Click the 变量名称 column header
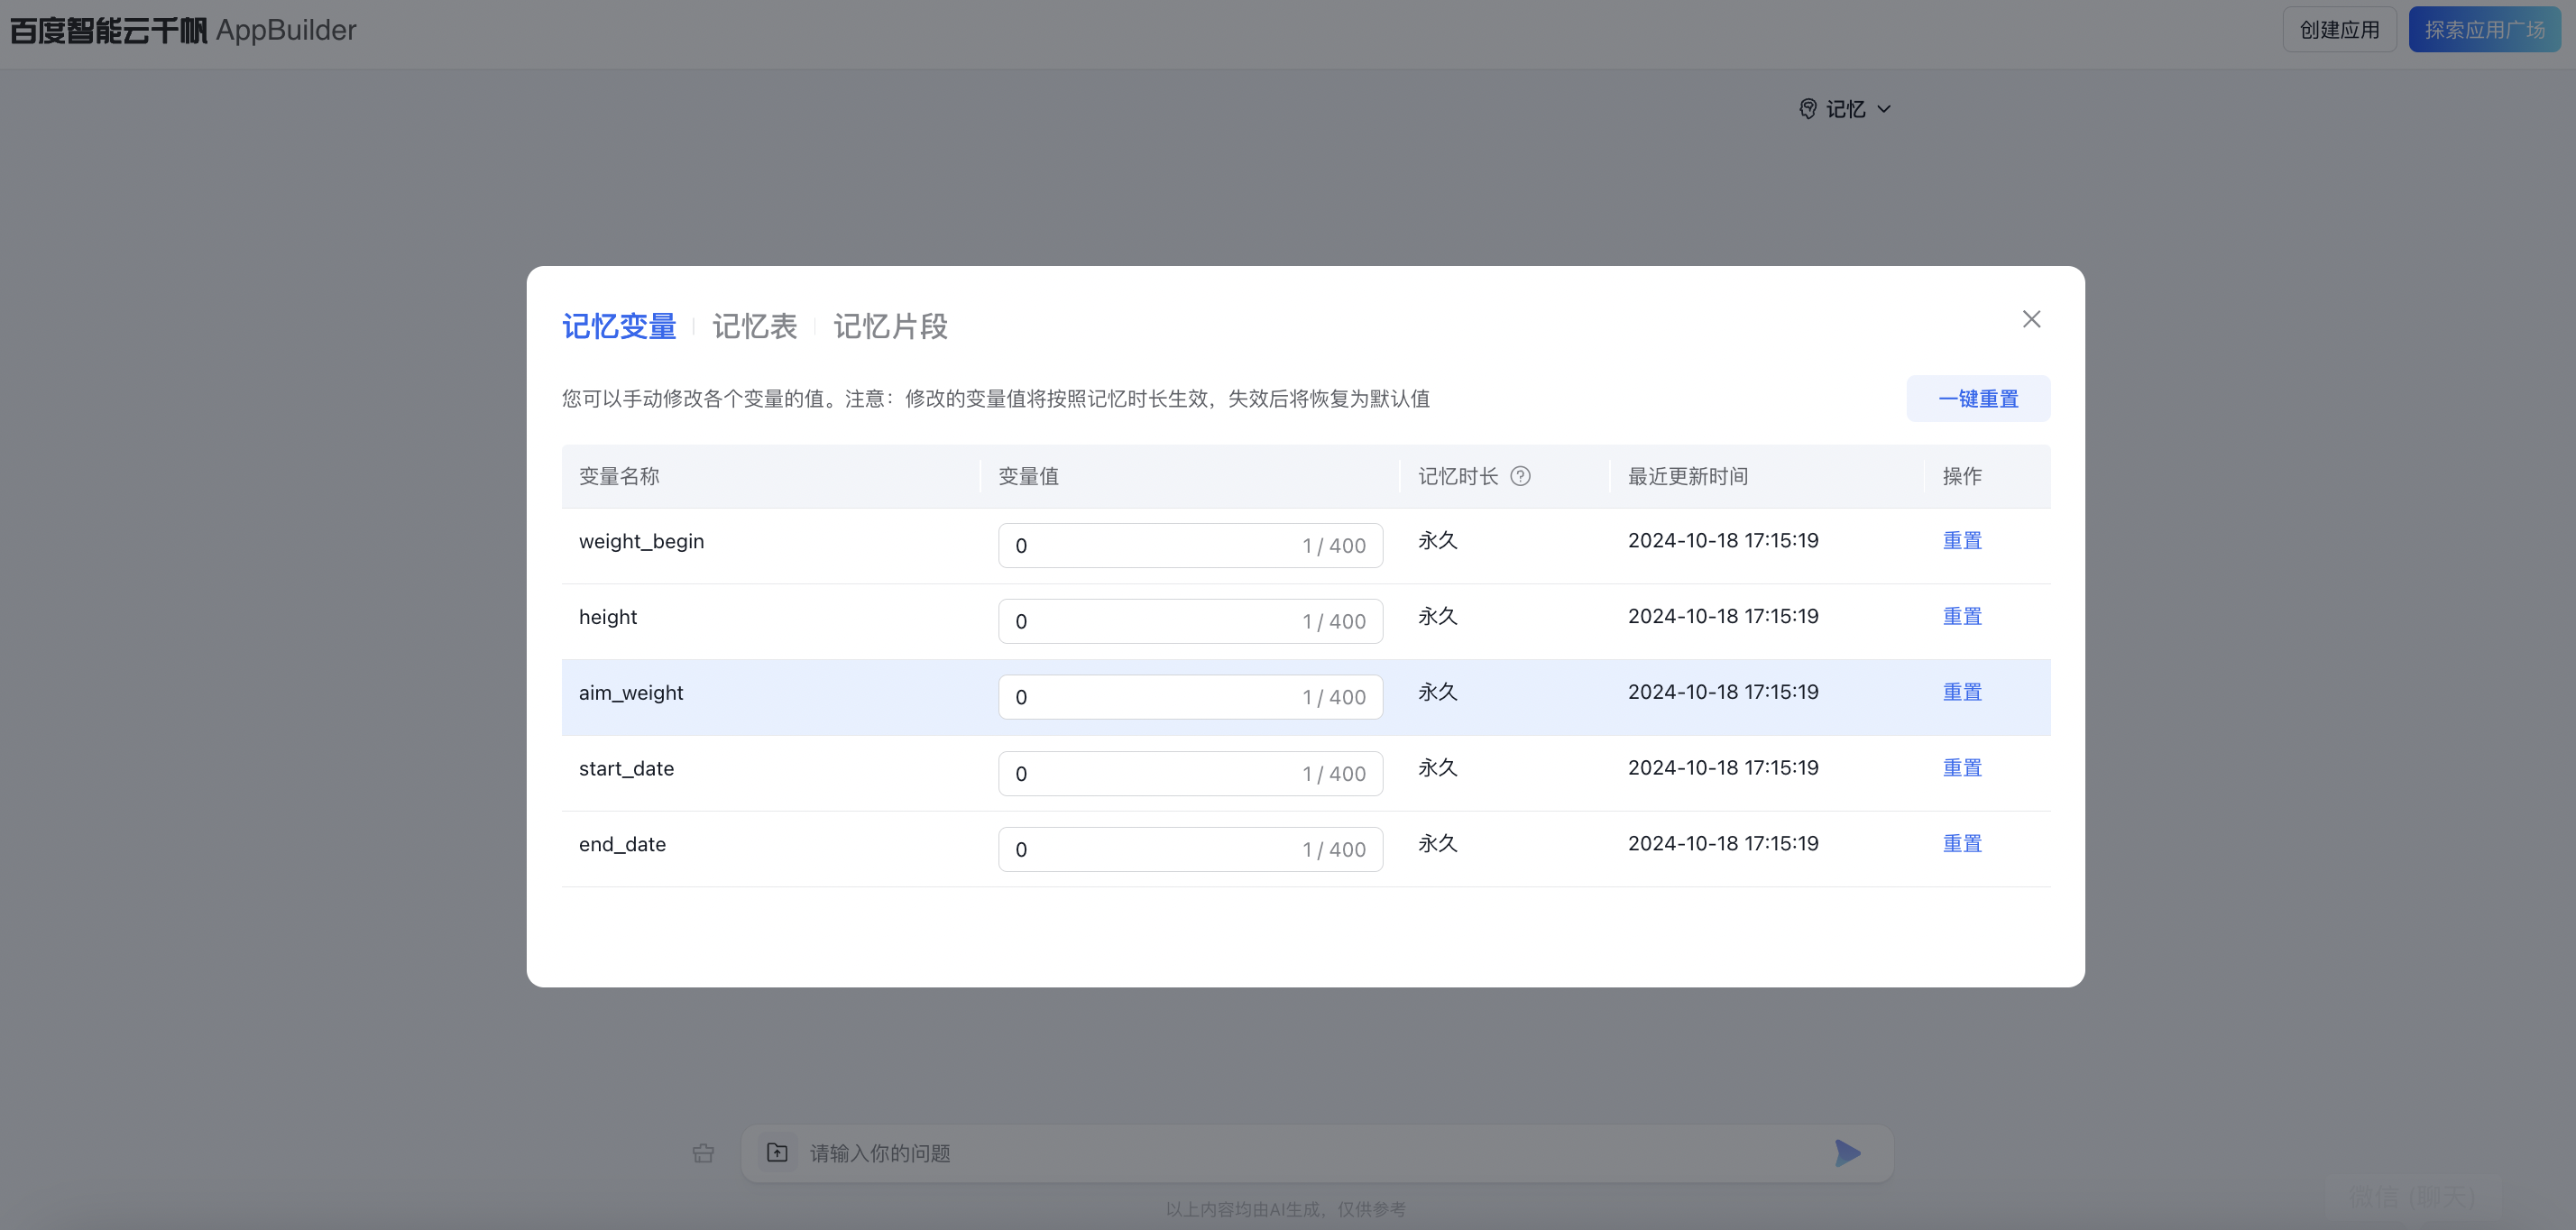The image size is (2576, 1230). (619, 477)
